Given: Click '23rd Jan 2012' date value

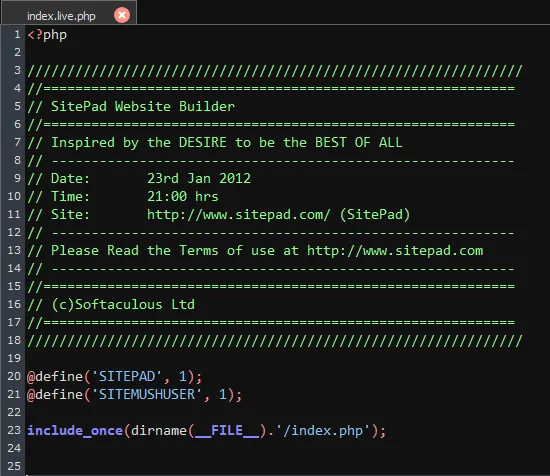Looking at the screenshot, I should click(199, 179).
